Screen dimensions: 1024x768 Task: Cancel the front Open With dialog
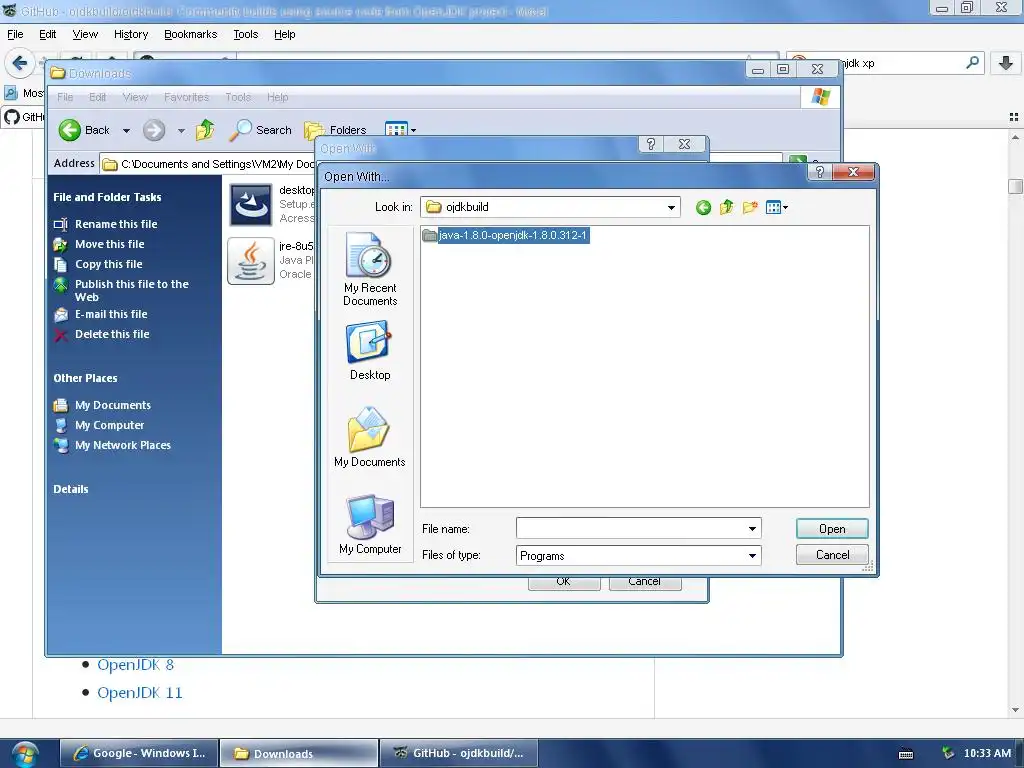(832, 555)
